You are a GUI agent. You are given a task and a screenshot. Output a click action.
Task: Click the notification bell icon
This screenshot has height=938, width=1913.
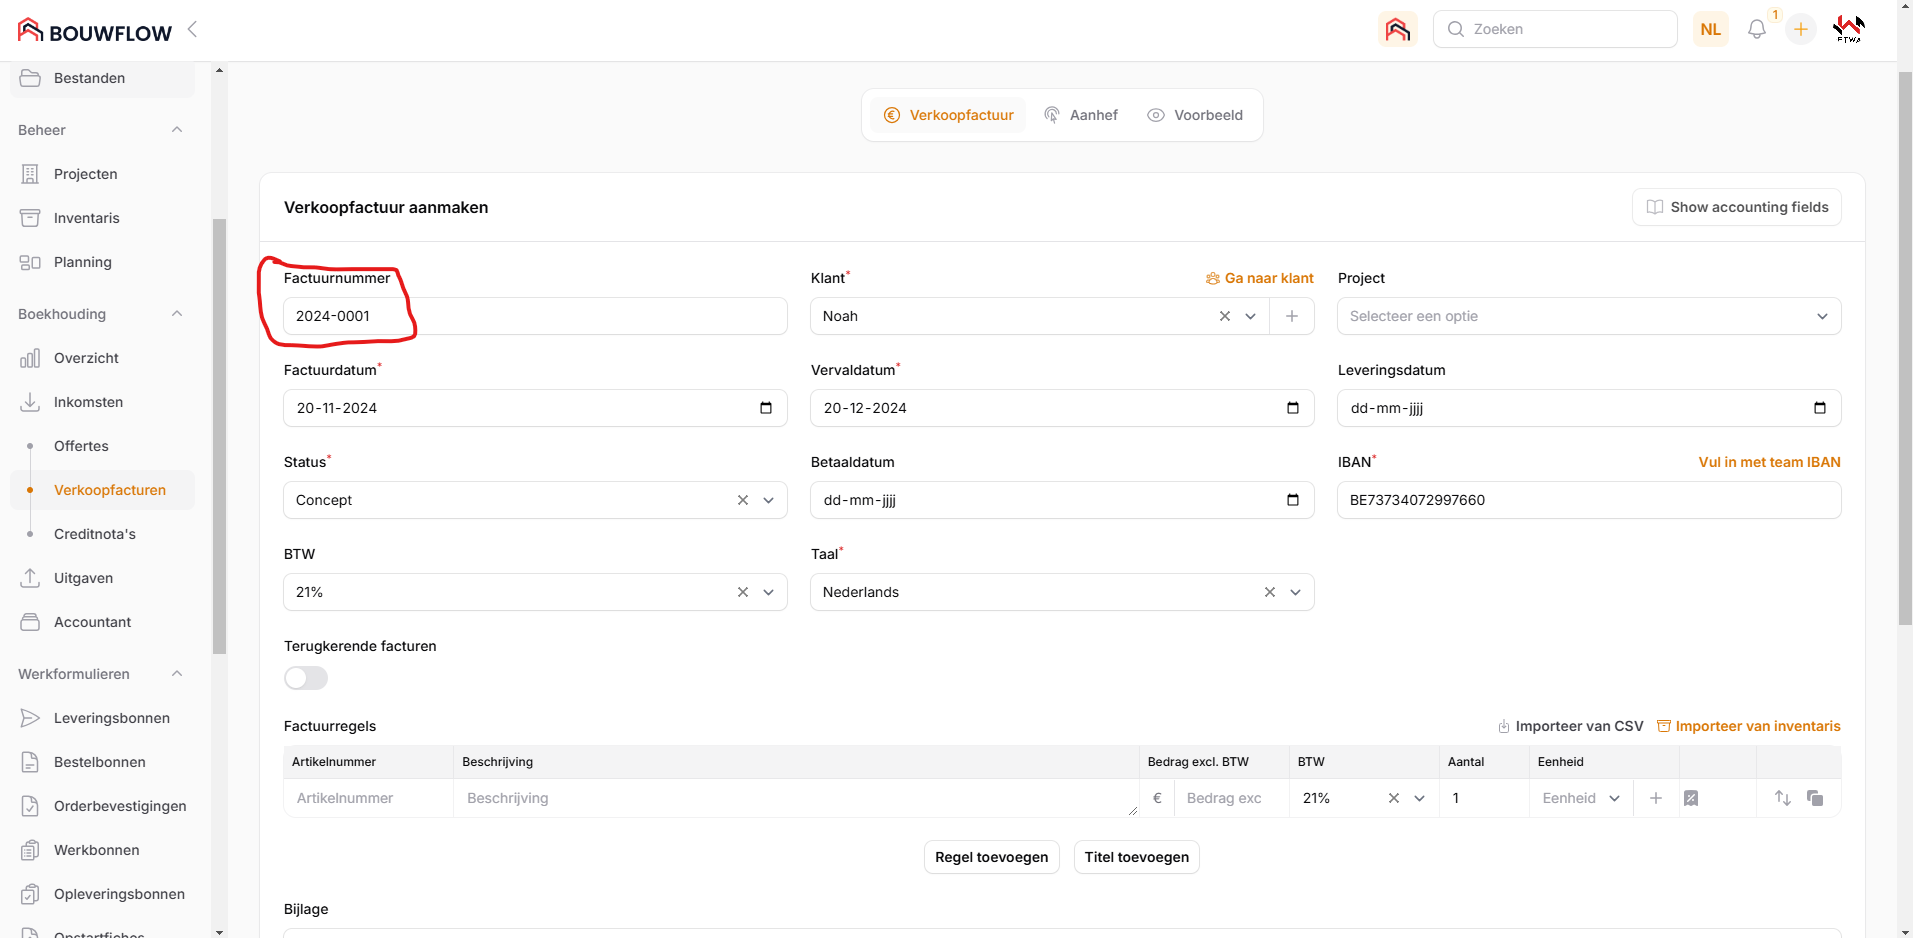pos(1756,30)
